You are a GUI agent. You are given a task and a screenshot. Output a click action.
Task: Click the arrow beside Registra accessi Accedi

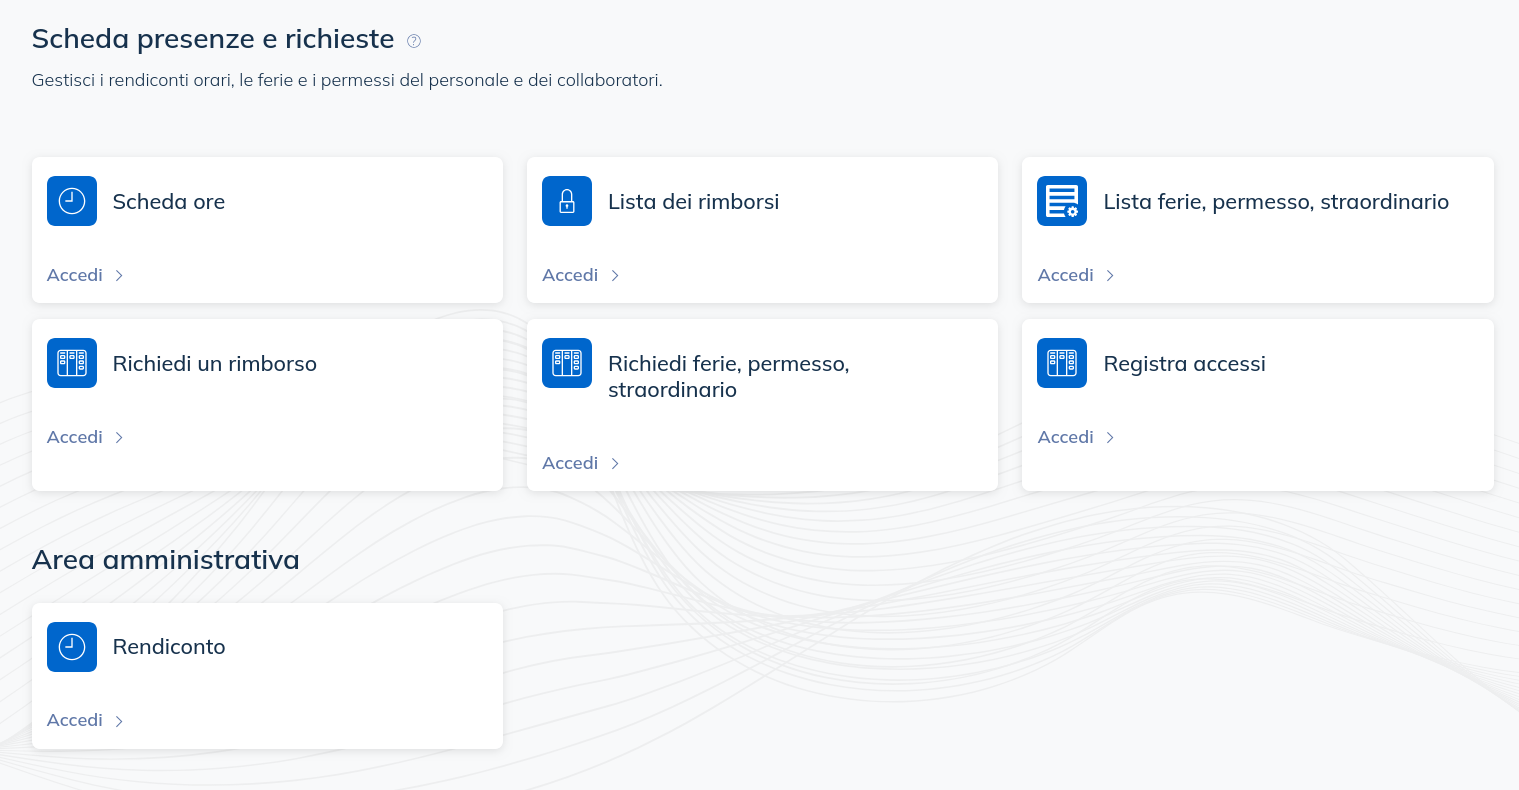coord(1110,437)
